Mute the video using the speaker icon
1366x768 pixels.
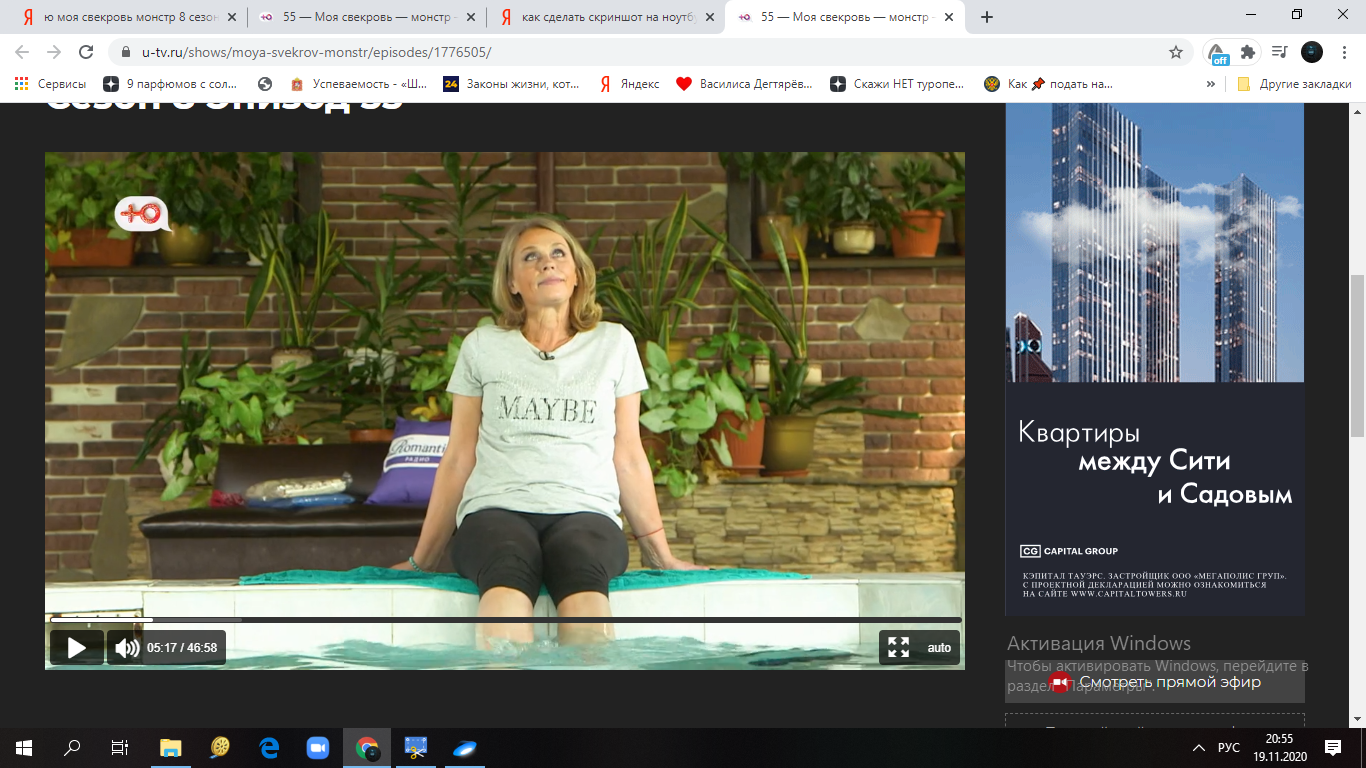[x=127, y=647]
